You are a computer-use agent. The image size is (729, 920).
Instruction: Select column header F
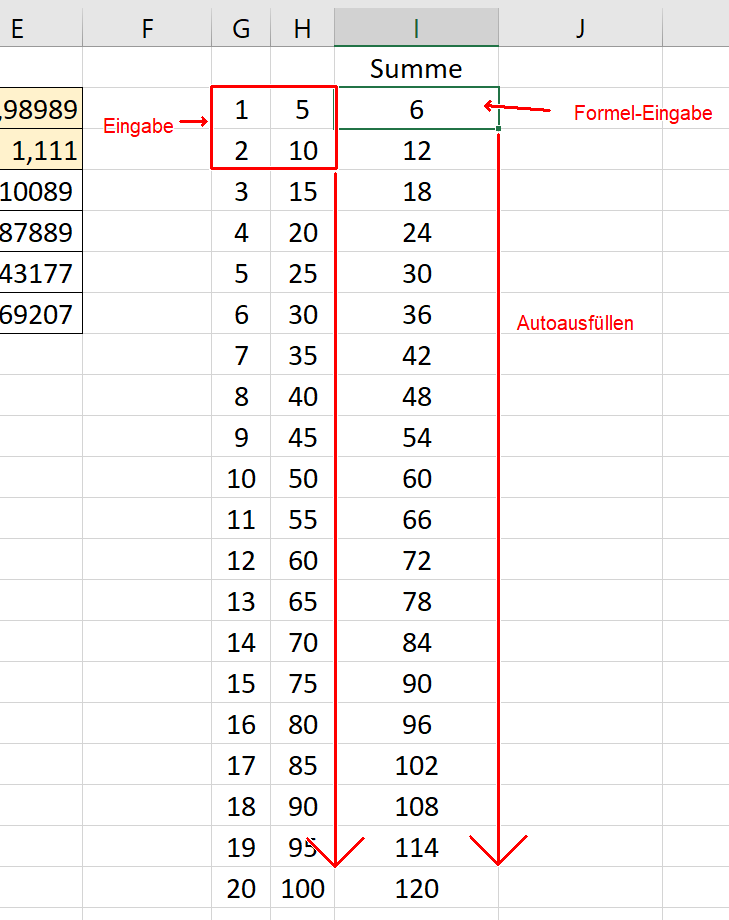[147, 28]
